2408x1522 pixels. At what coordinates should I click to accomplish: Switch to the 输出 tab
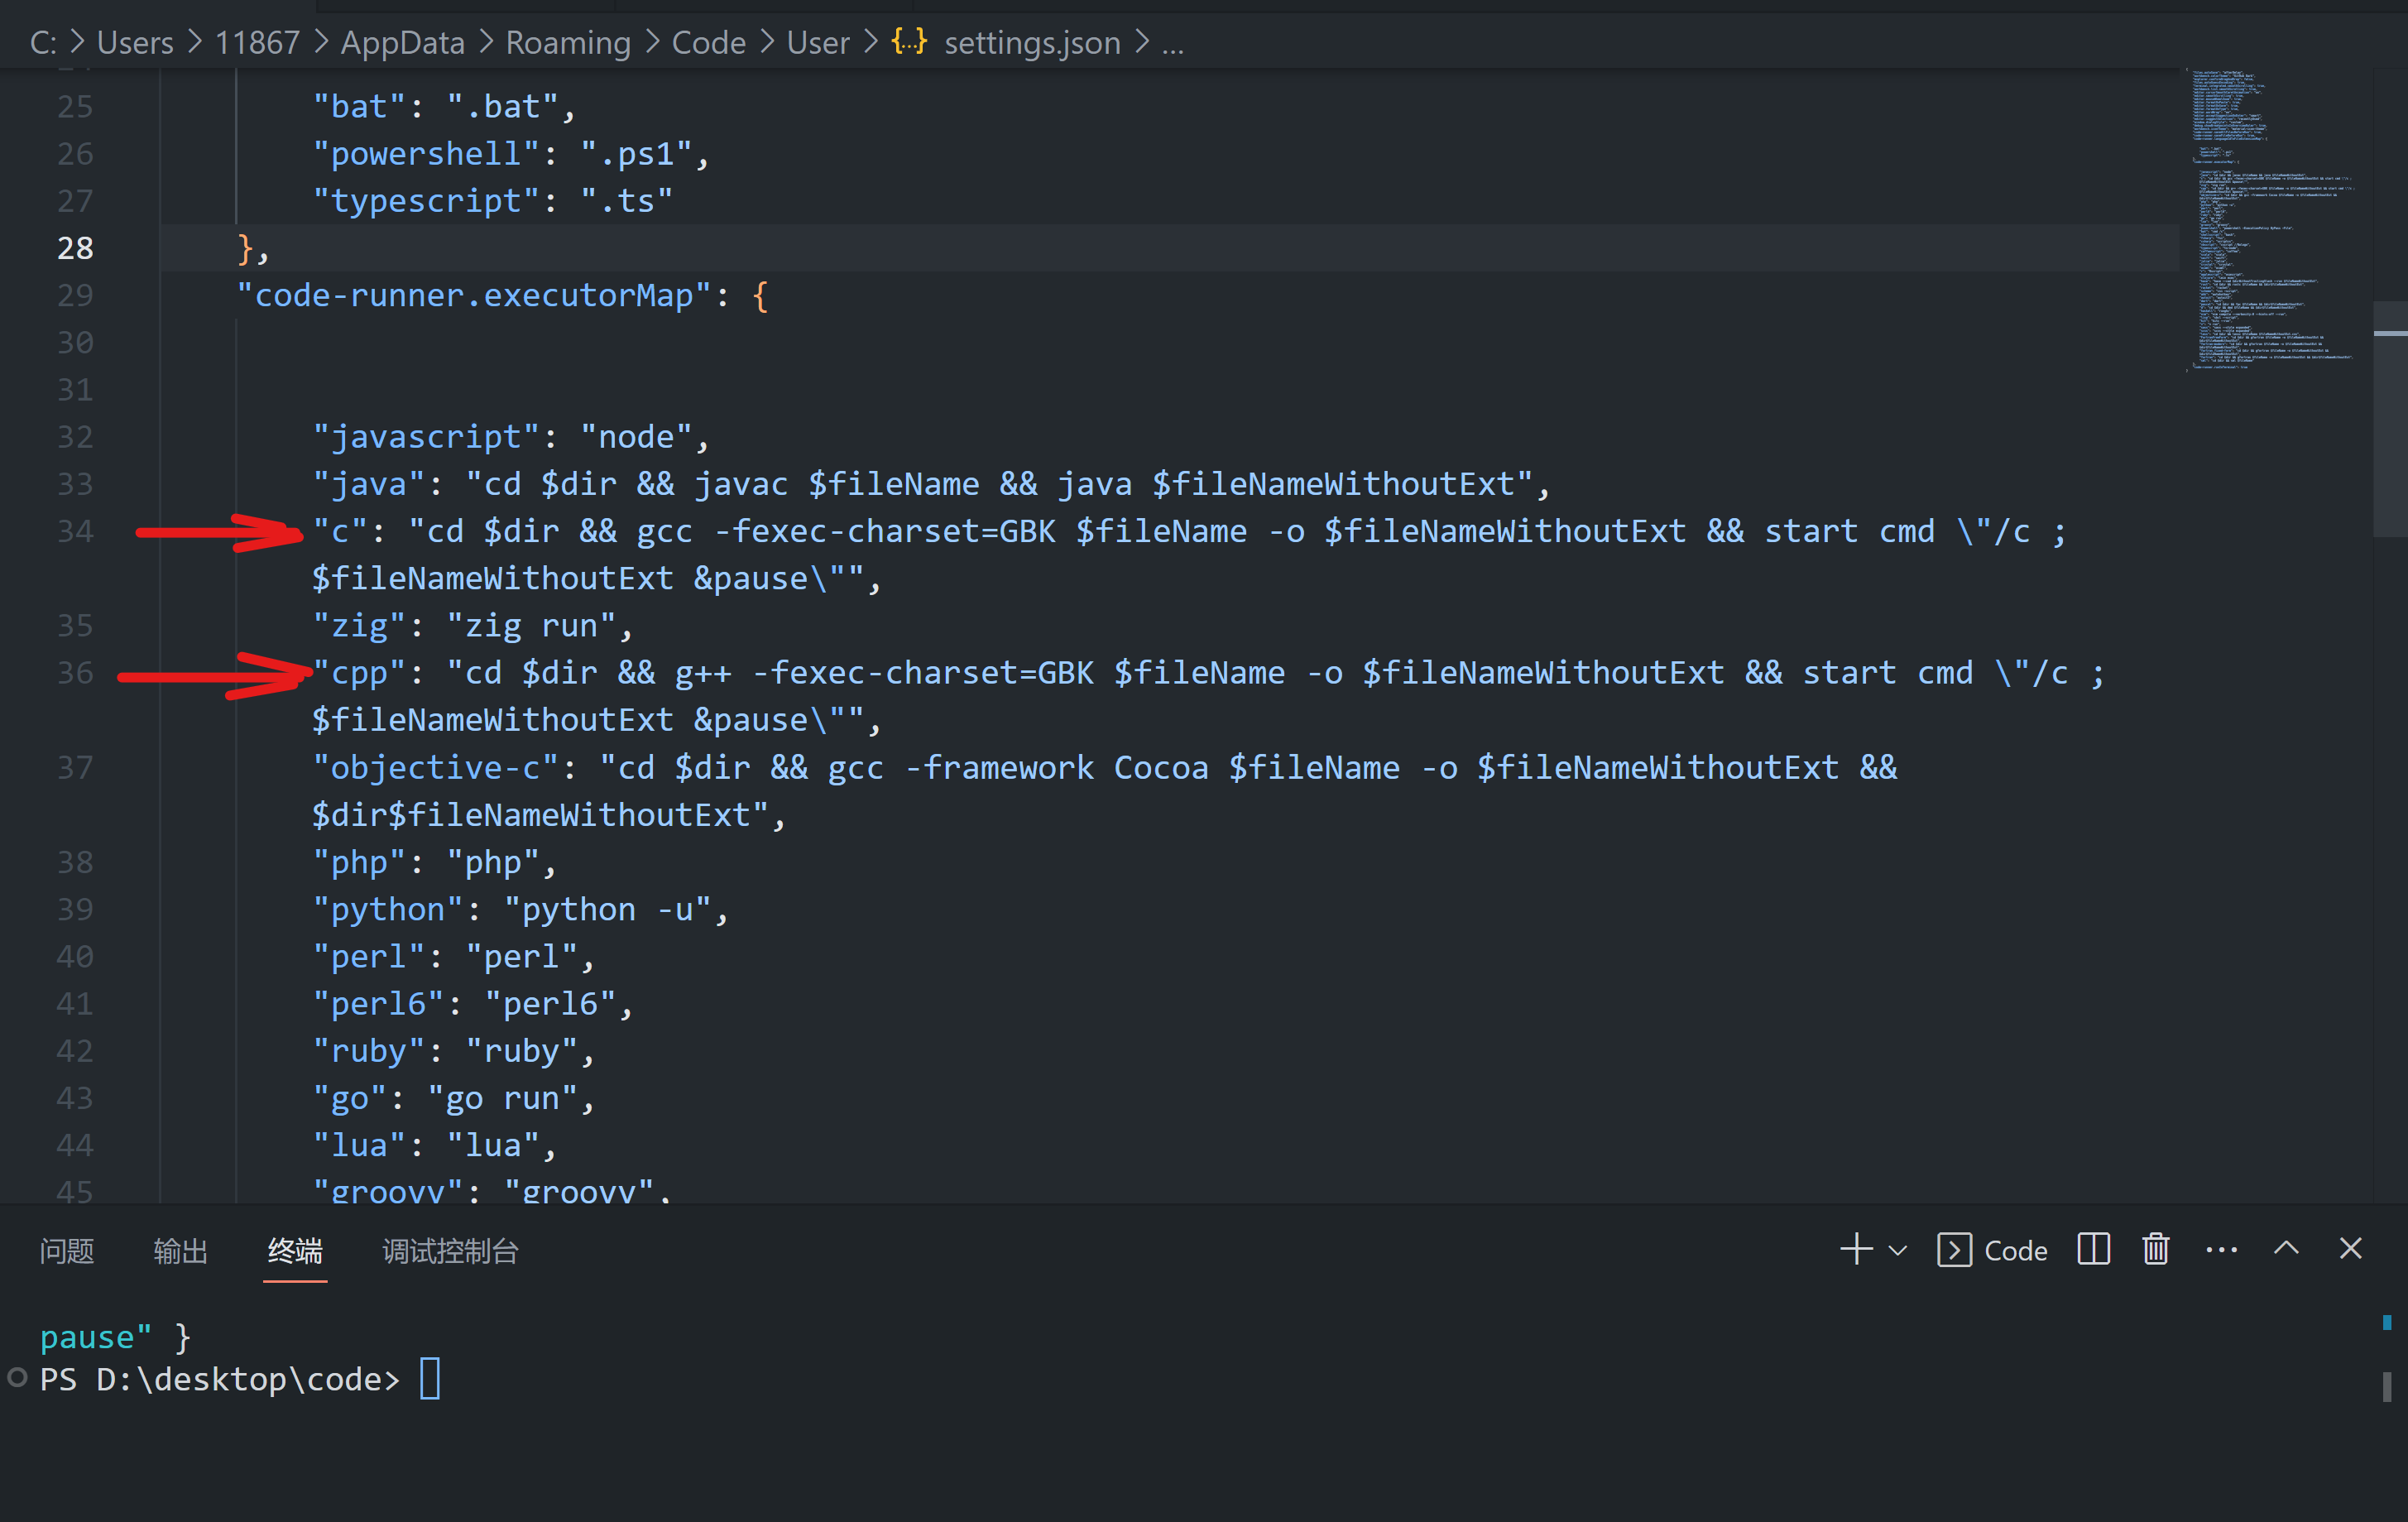[x=181, y=1251]
